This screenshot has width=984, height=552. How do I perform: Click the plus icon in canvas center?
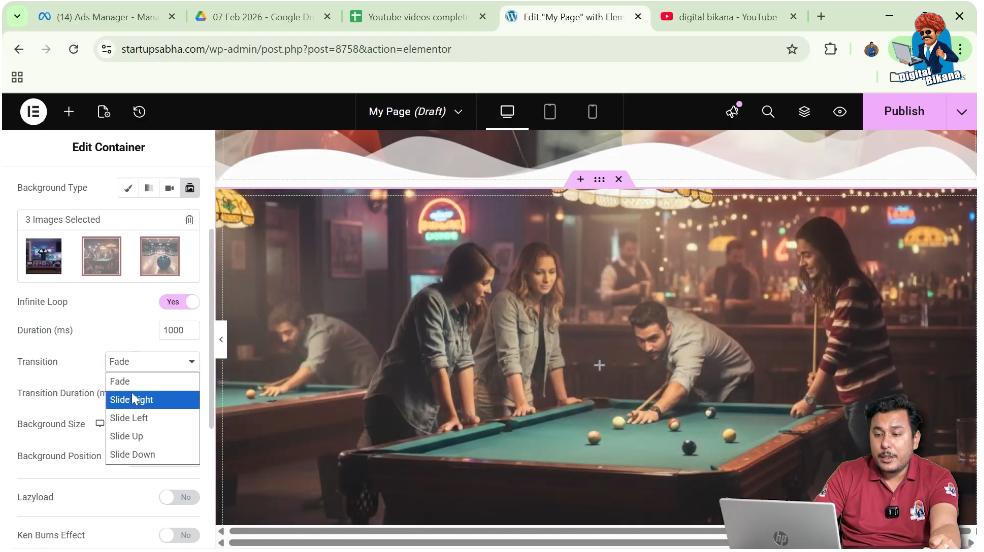pos(599,365)
